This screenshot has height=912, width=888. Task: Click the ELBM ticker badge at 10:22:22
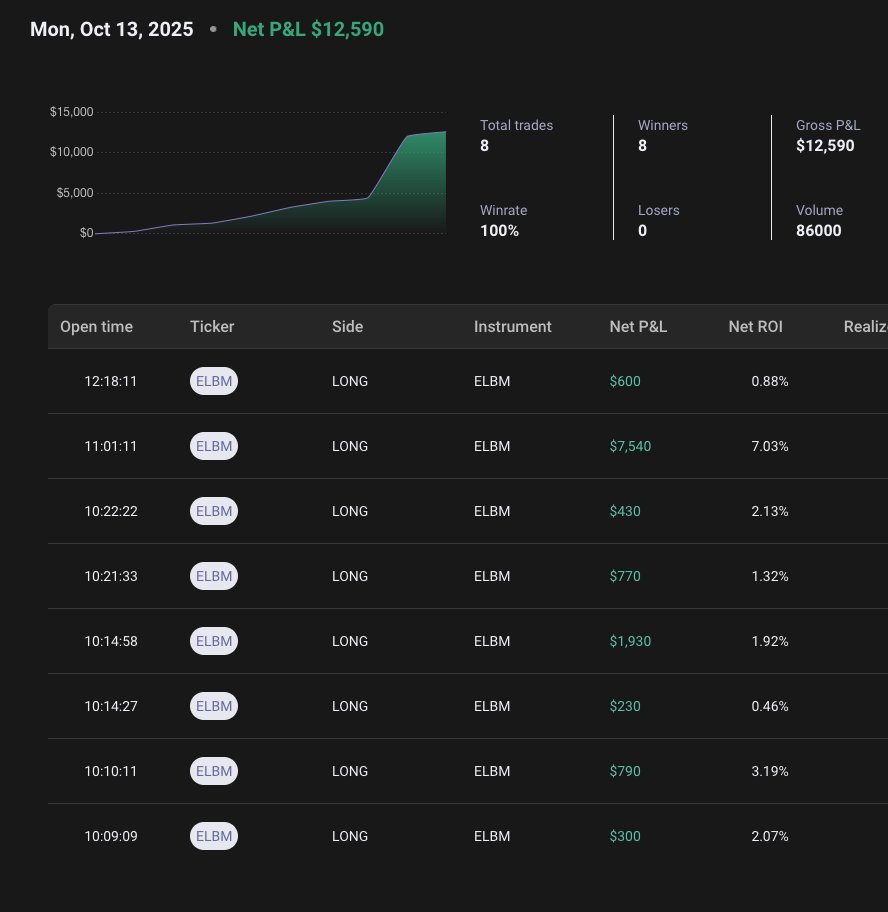pos(214,511)
